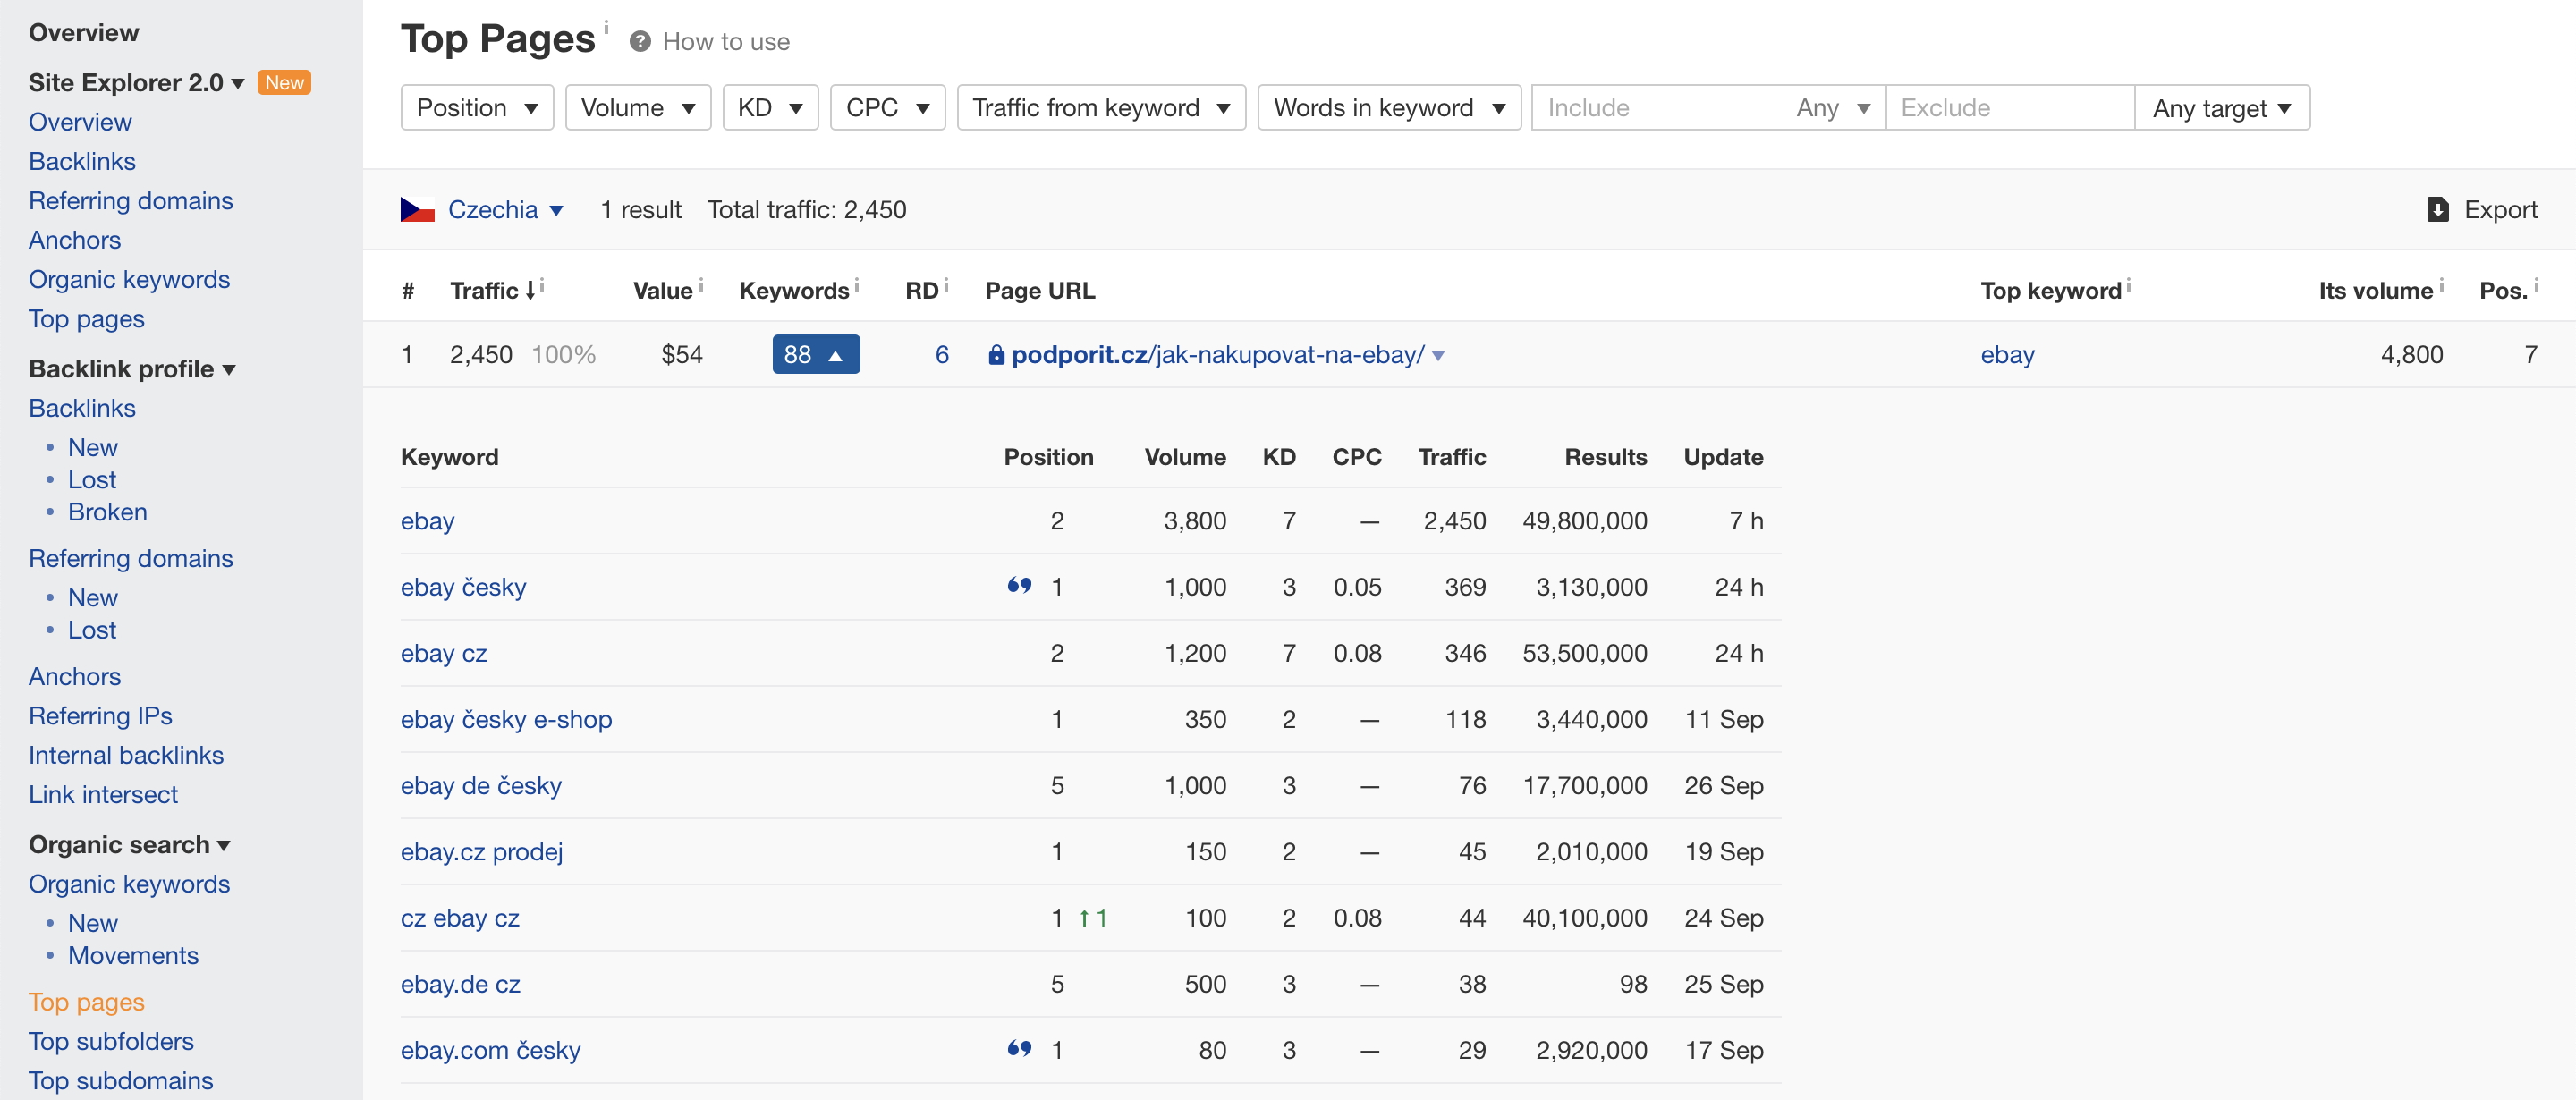Click the lock icon before podporit.cz URL
The width and height of the screenshot is (2576, 1100).
tap(996, 355)
